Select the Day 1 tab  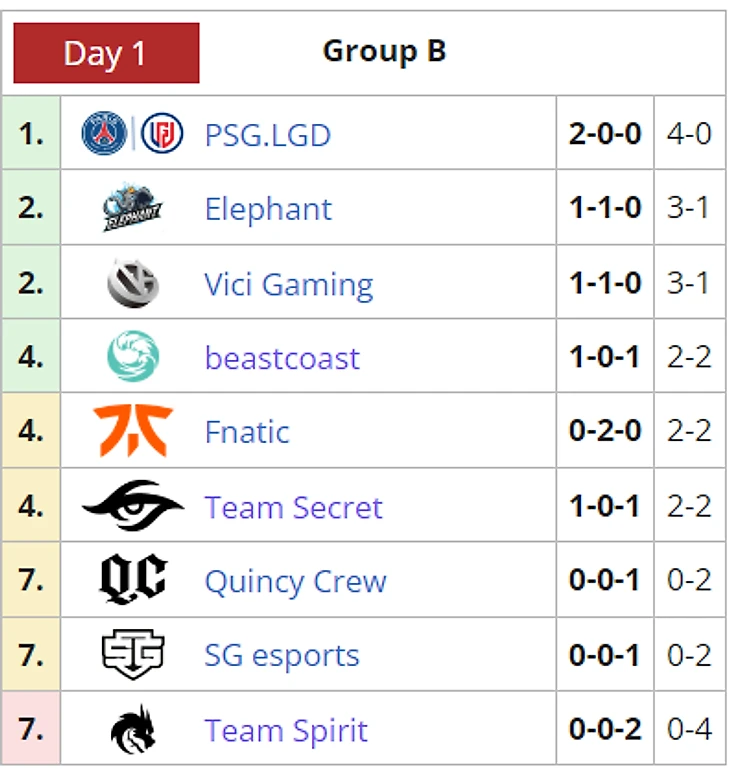[105, 53]
